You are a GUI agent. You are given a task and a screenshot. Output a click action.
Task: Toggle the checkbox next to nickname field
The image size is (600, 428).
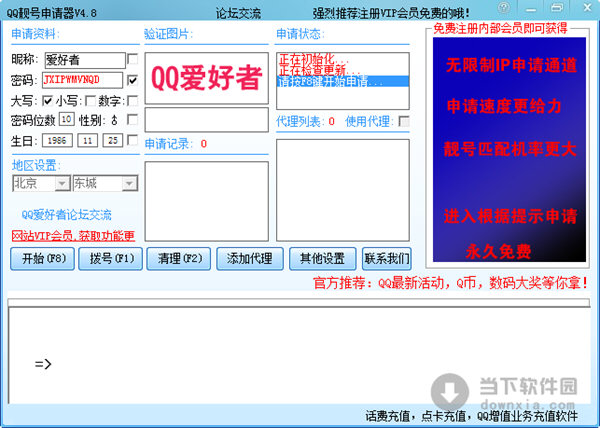pos(132,59)
